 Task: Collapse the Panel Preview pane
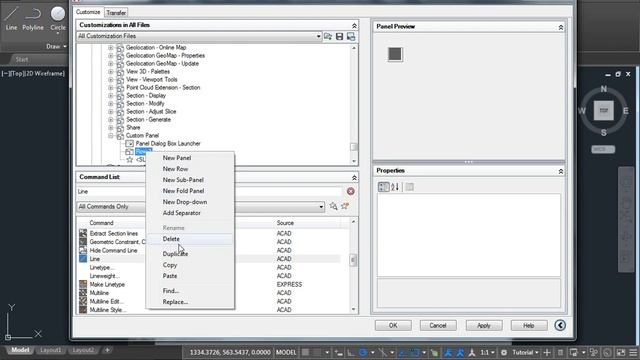[560, 27]
